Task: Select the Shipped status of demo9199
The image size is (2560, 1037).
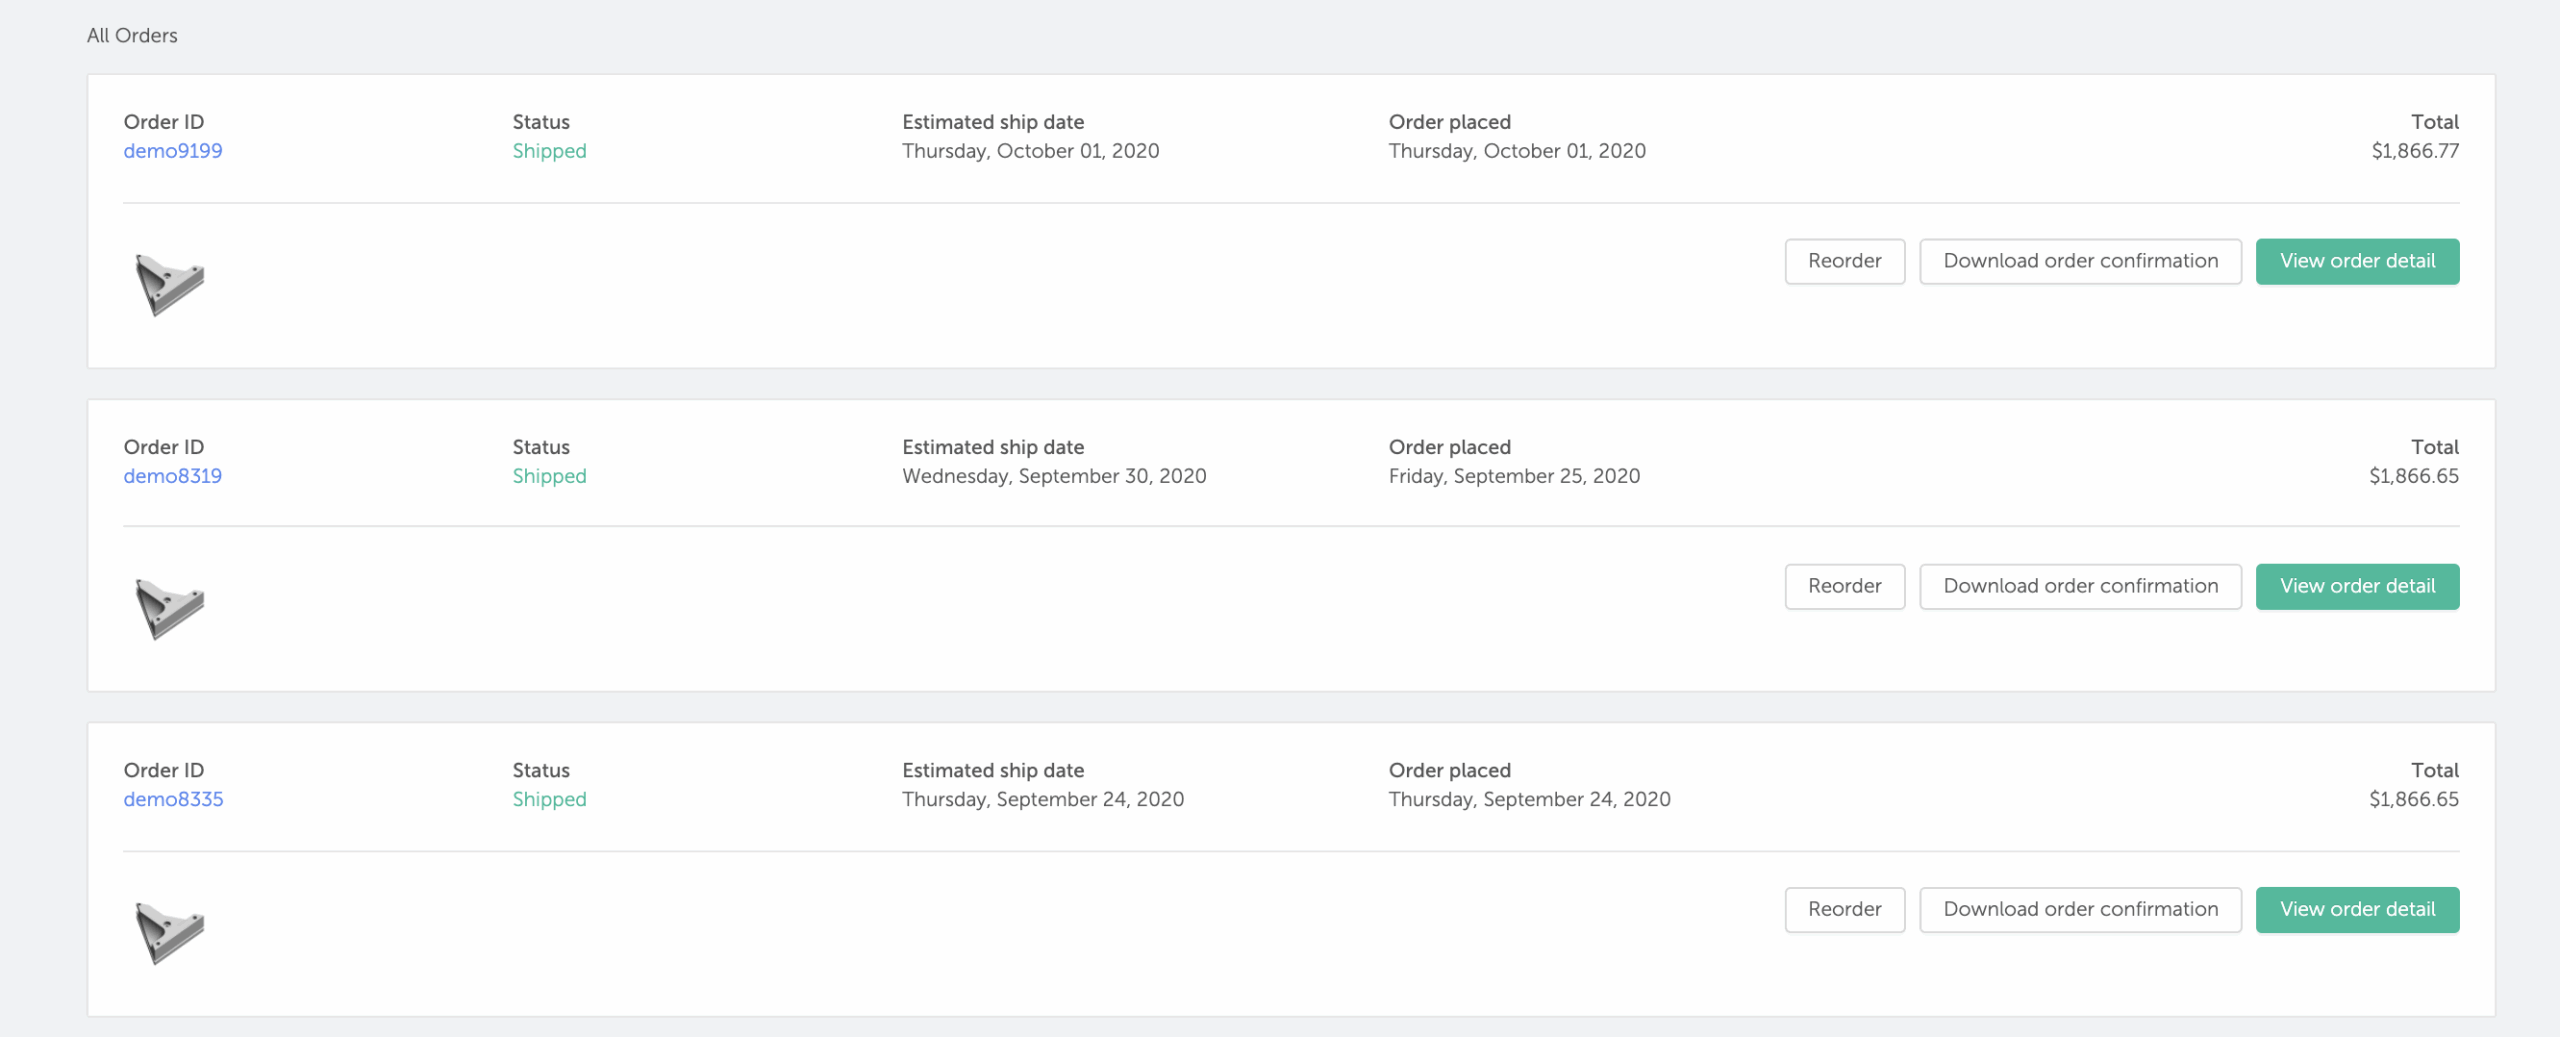Action: 549,151
